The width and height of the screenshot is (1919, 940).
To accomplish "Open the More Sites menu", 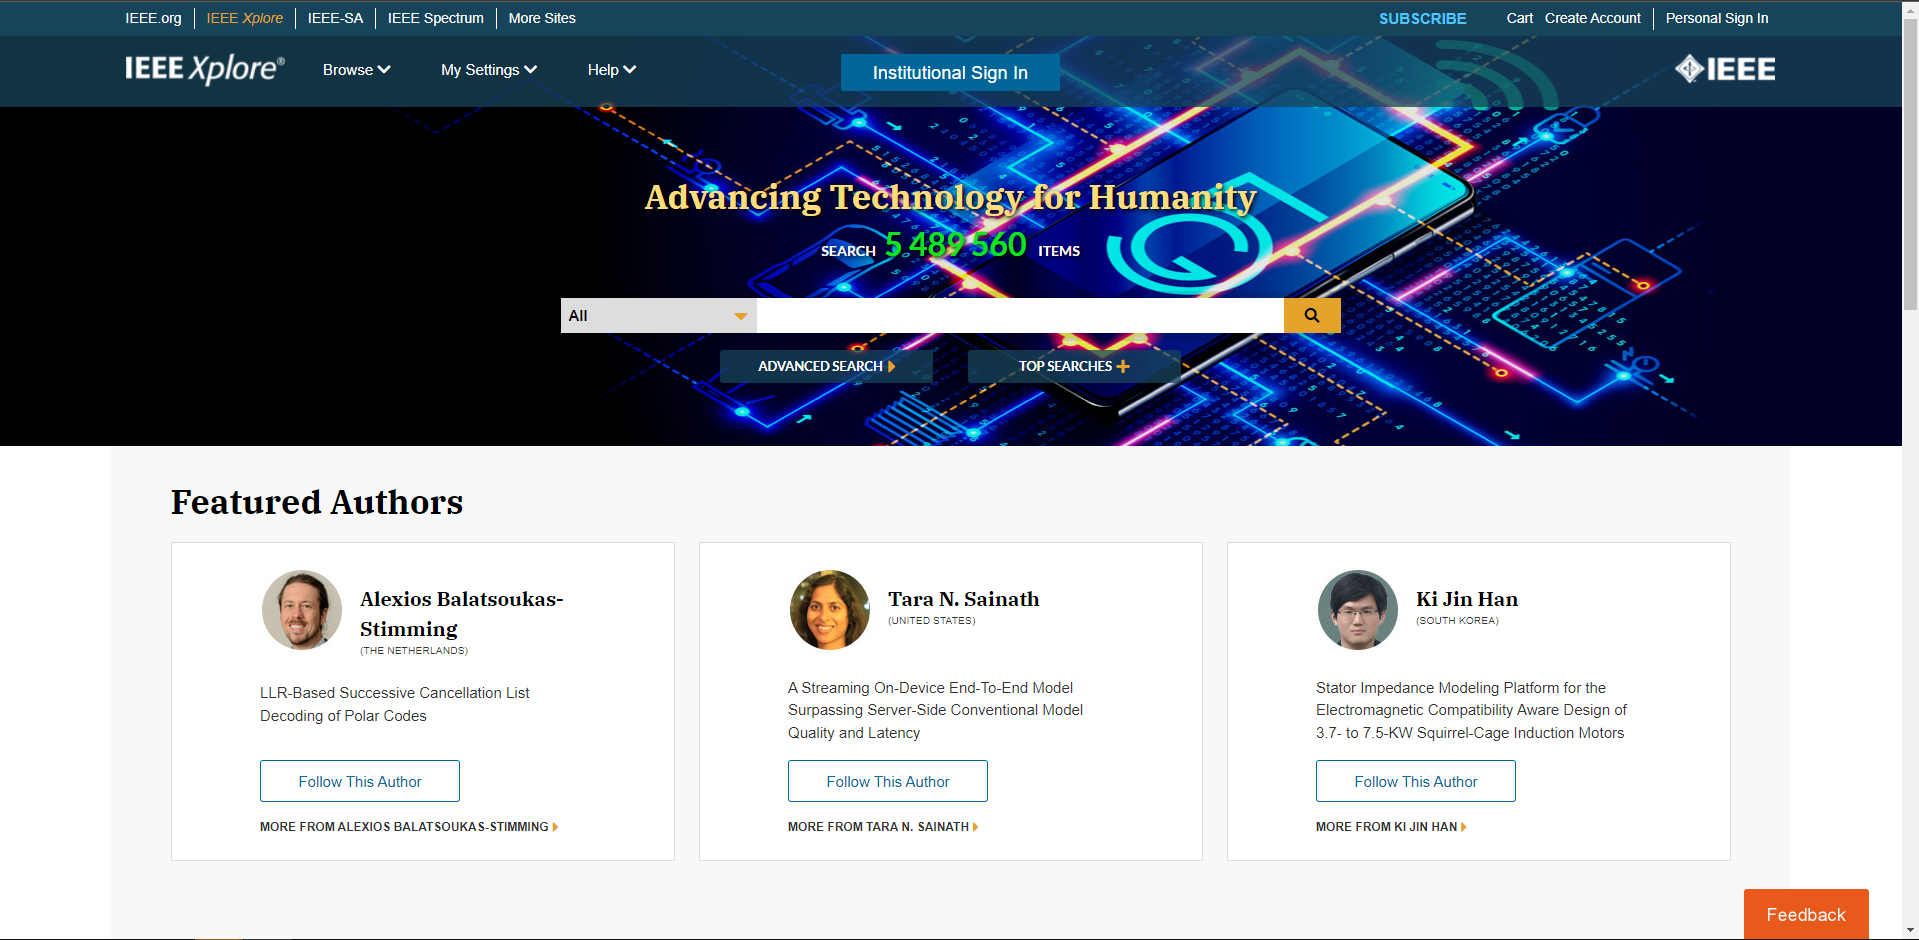I will click(542, 18).
